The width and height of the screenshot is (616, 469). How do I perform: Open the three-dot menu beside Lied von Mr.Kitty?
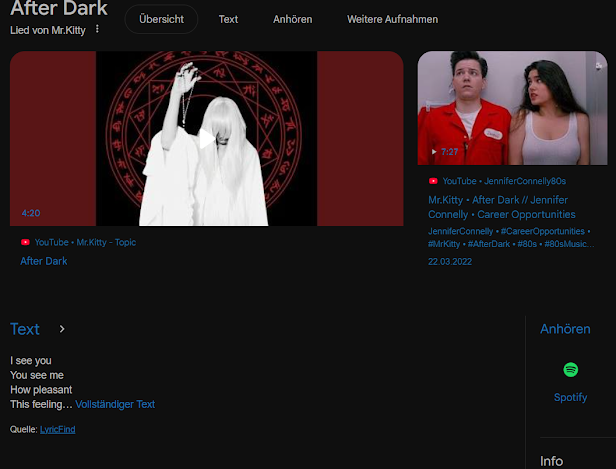coord(97,29)
